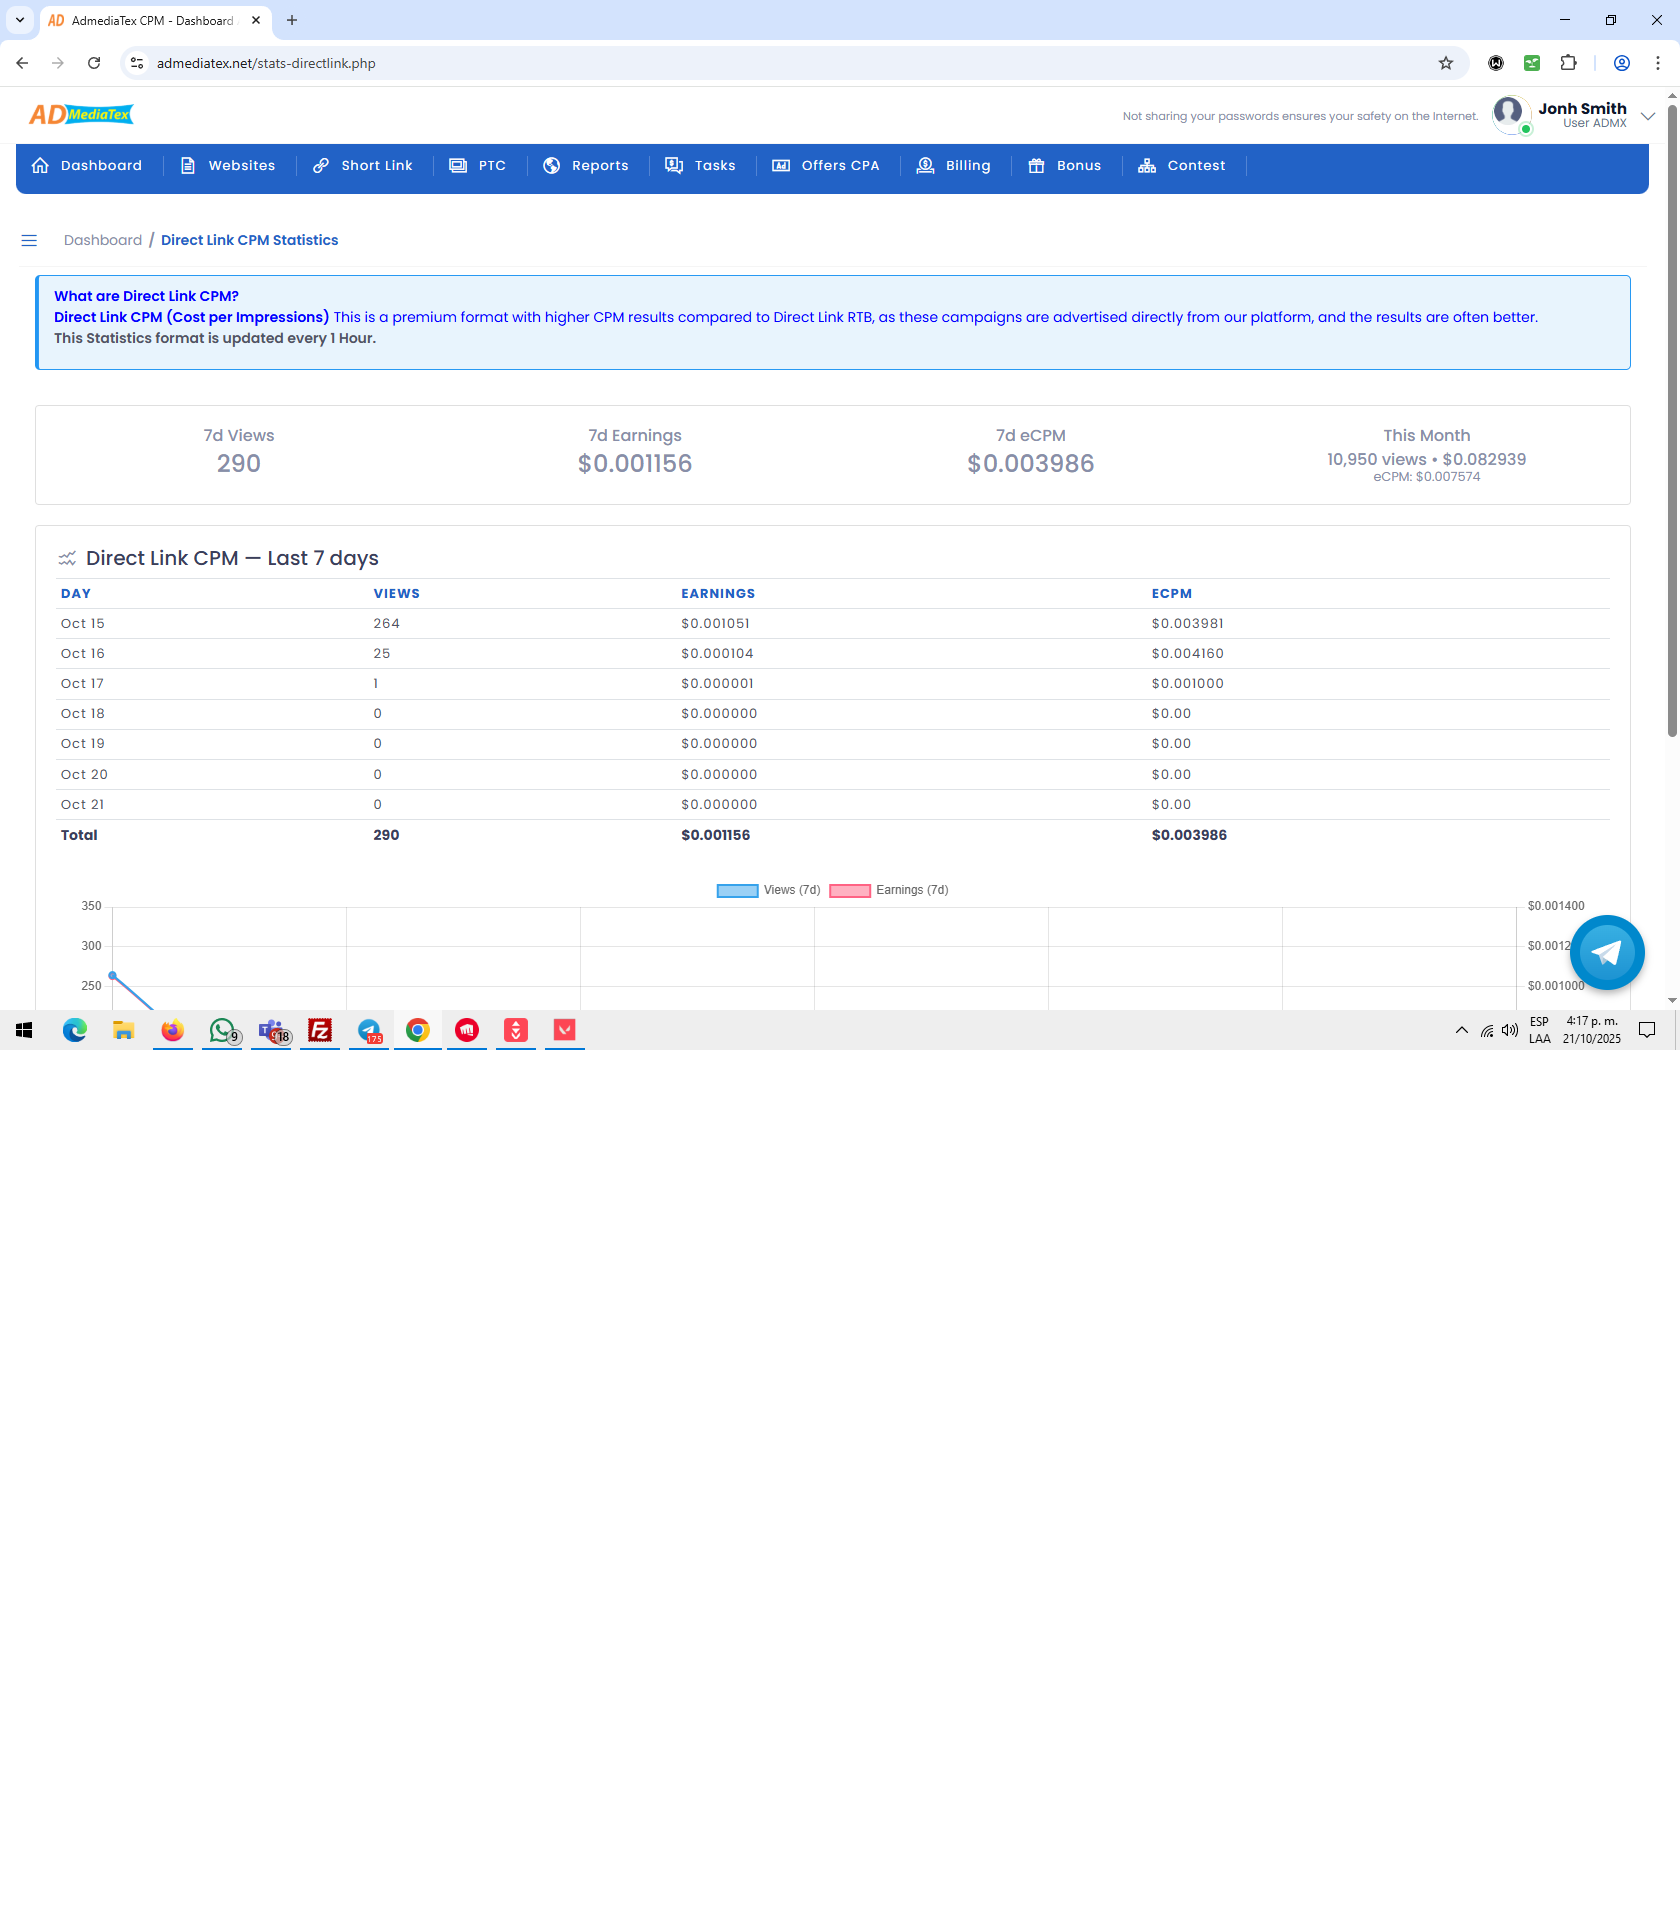Open Microsoft Teams from taskbar
This screenshot has height=1919, width=1680.
click(x=272, y=1030)
